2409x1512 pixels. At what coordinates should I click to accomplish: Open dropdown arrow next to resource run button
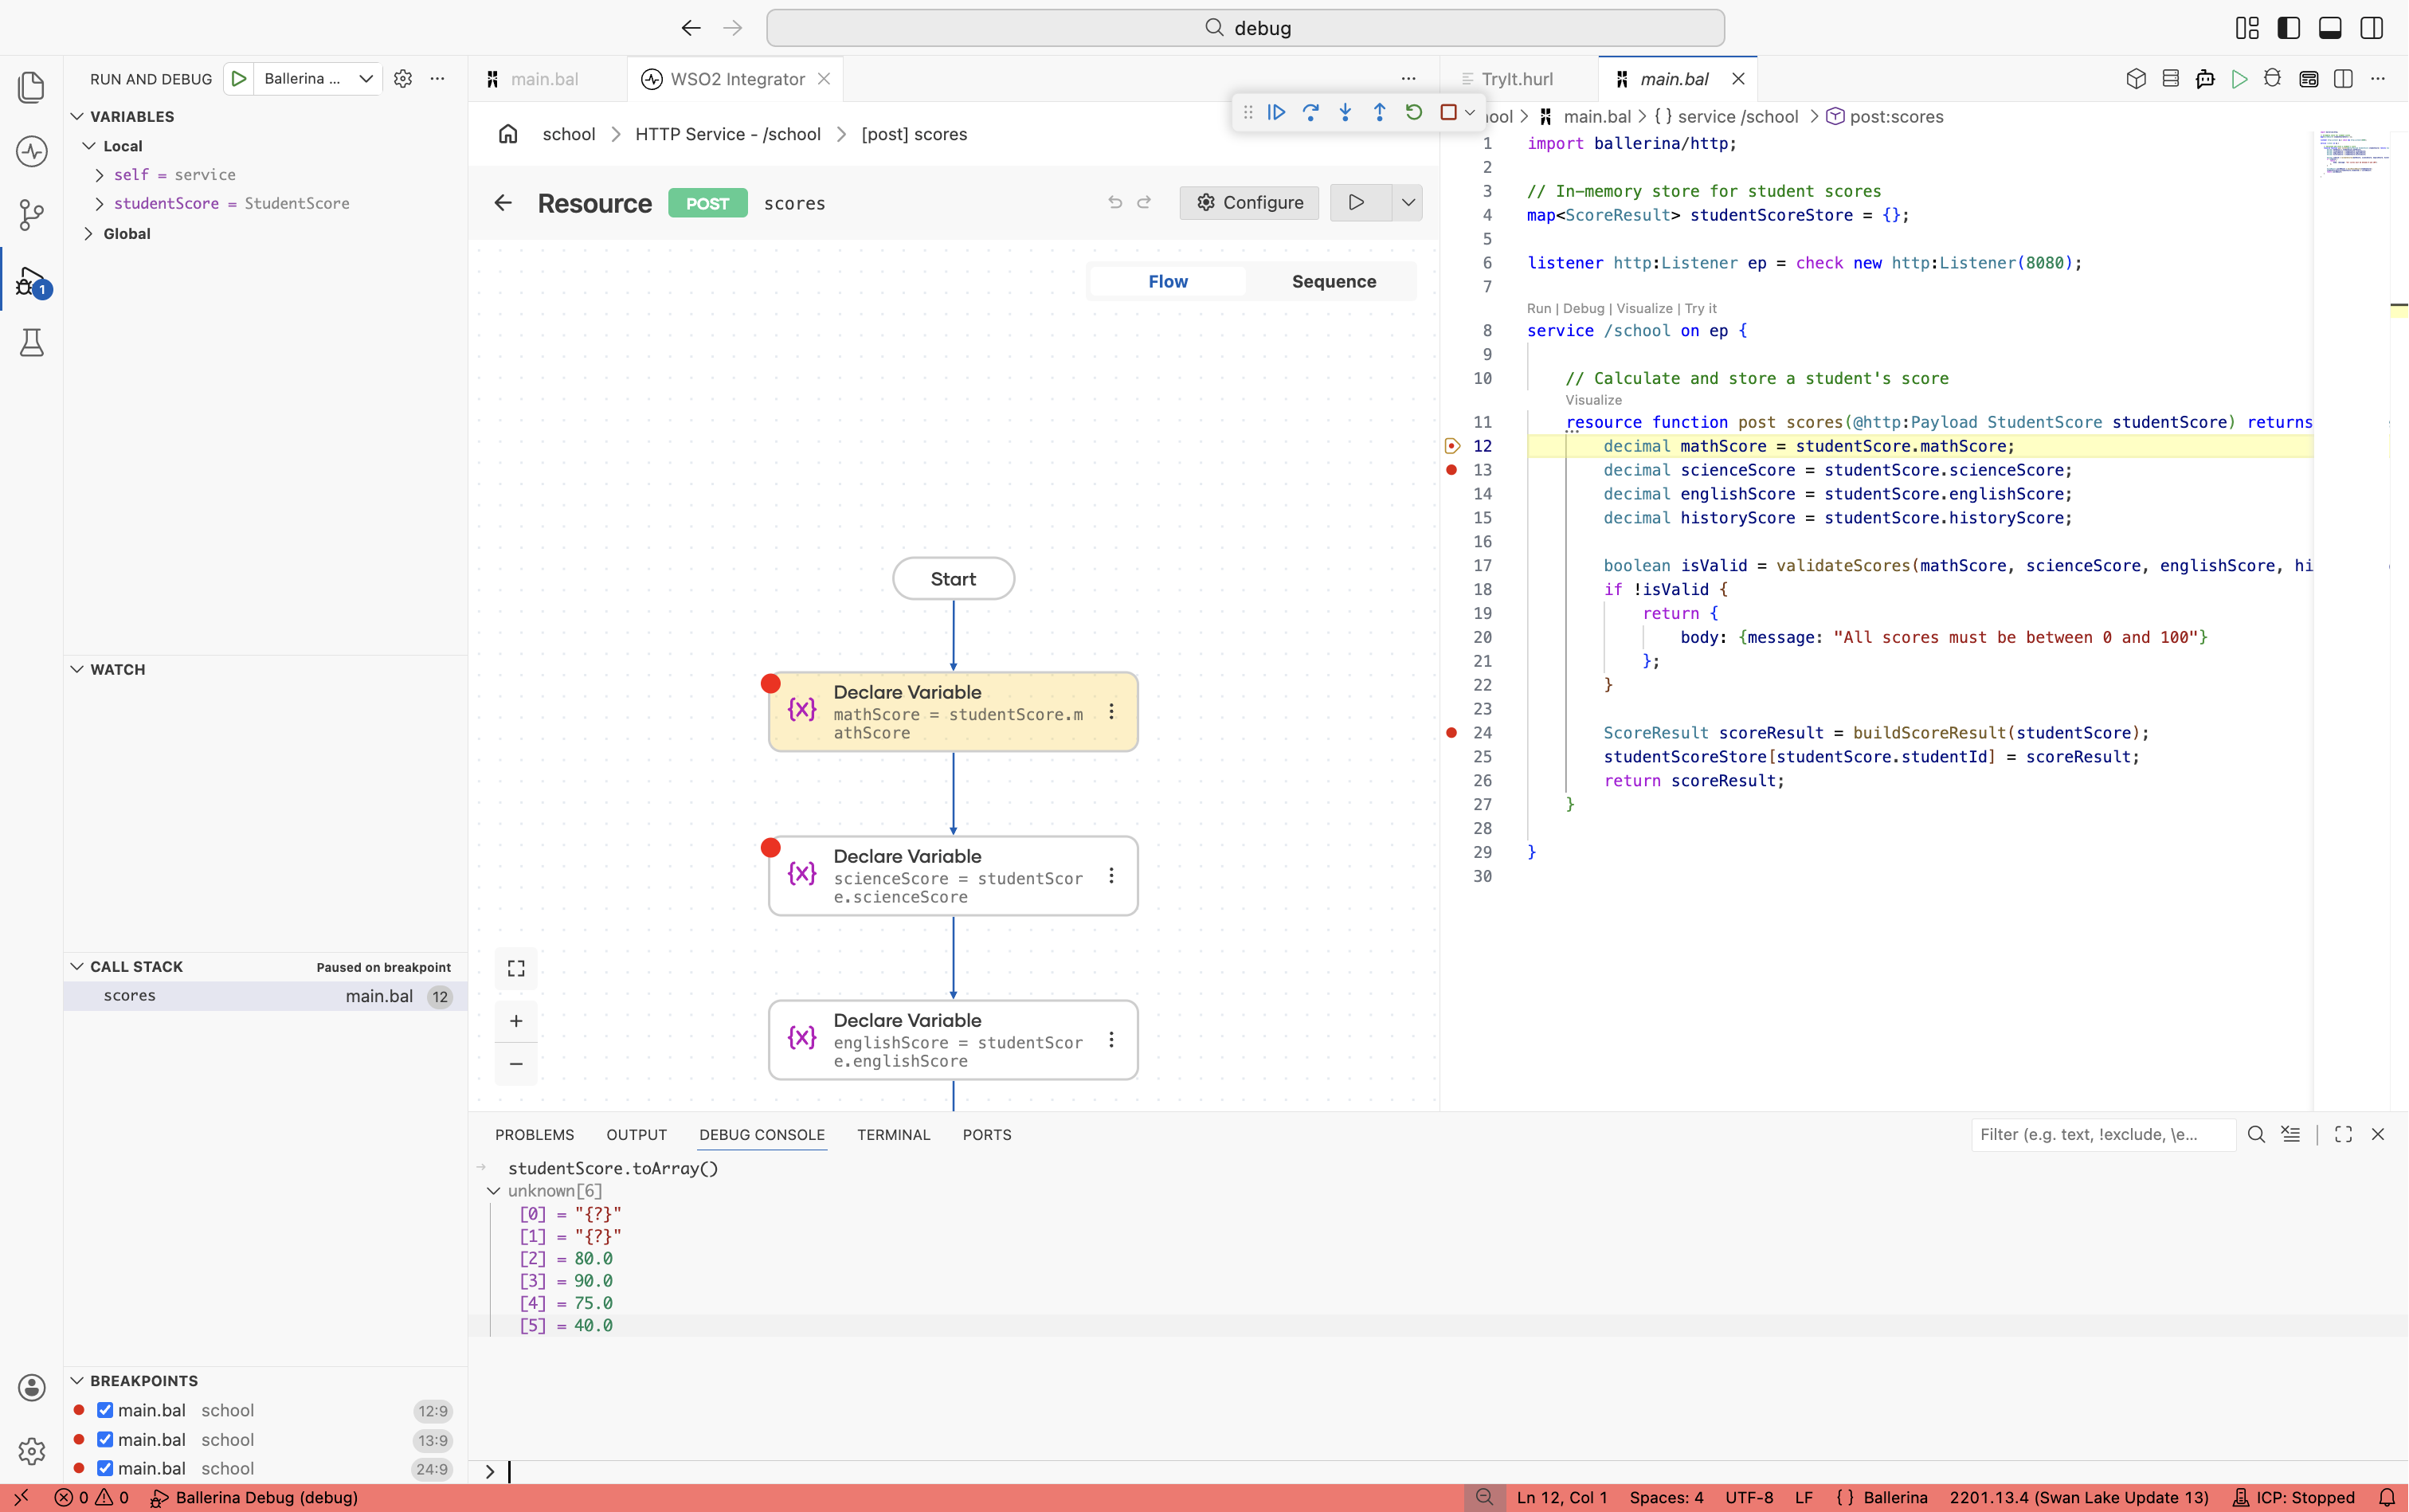pos(1408,203)
